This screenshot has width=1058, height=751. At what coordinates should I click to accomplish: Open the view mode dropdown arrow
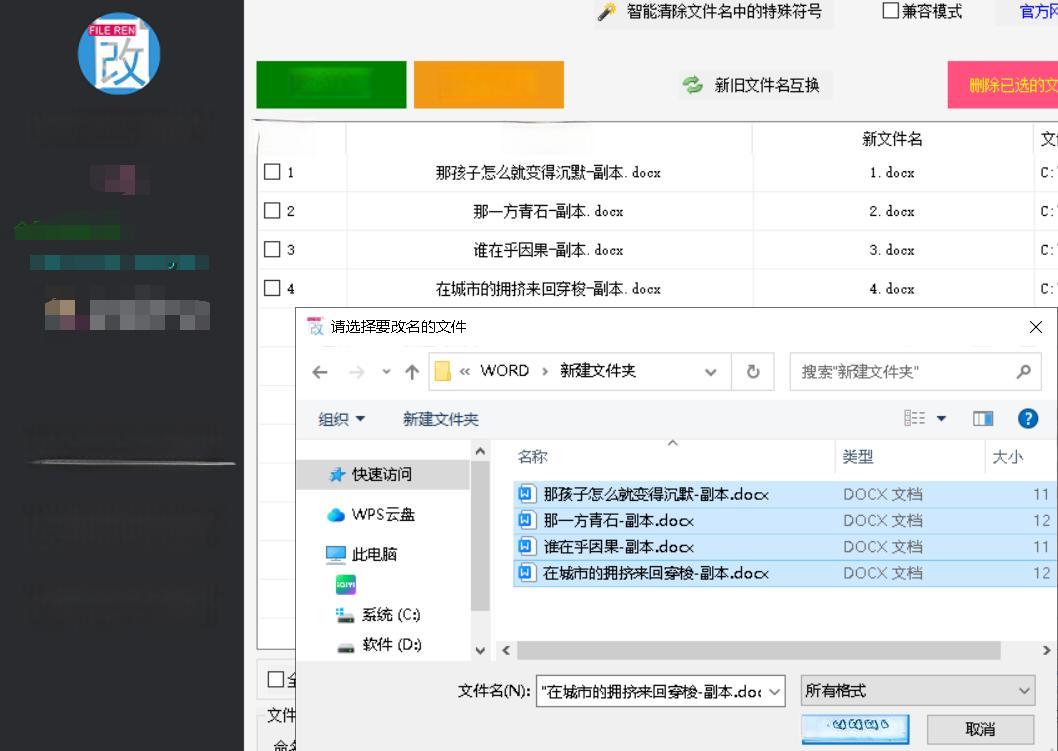click(x=941, y=419)
